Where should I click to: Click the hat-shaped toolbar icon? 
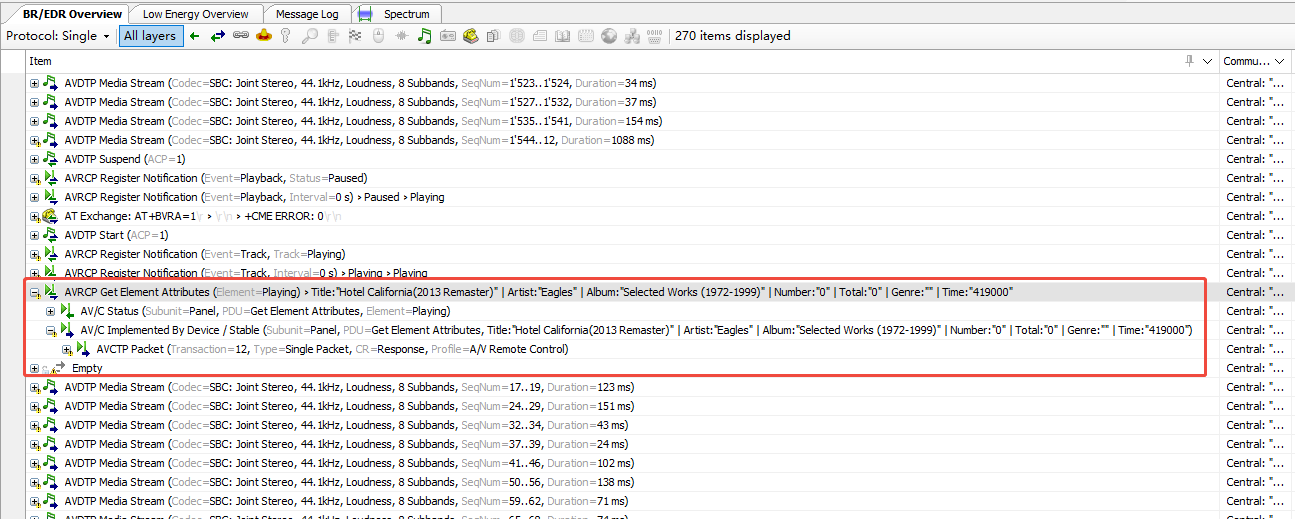(x=263, y=36)
